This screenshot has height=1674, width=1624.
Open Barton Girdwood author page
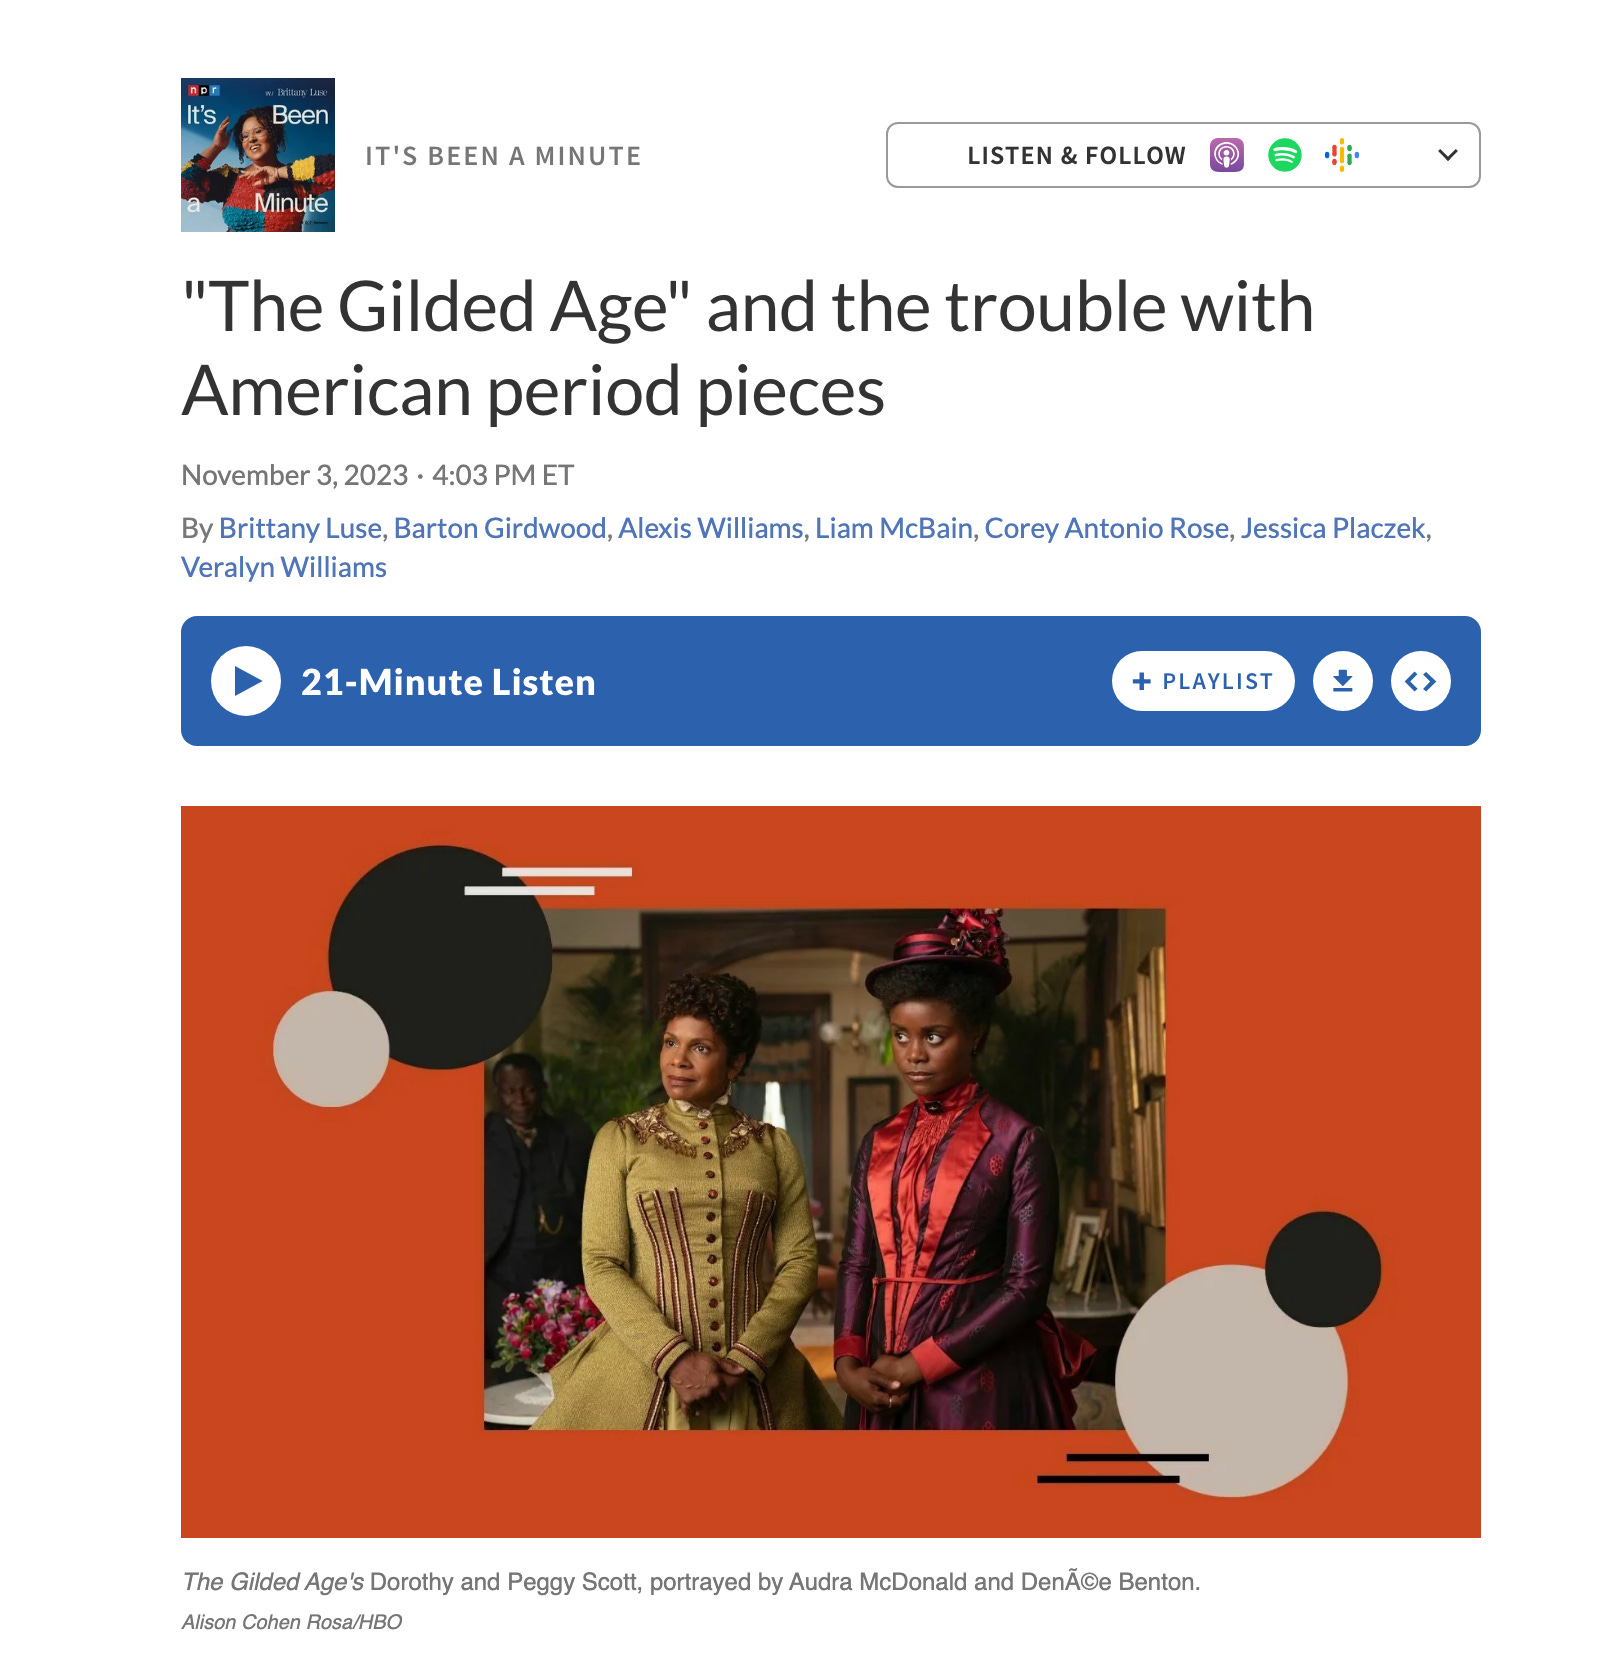click(x=500, y=528)
